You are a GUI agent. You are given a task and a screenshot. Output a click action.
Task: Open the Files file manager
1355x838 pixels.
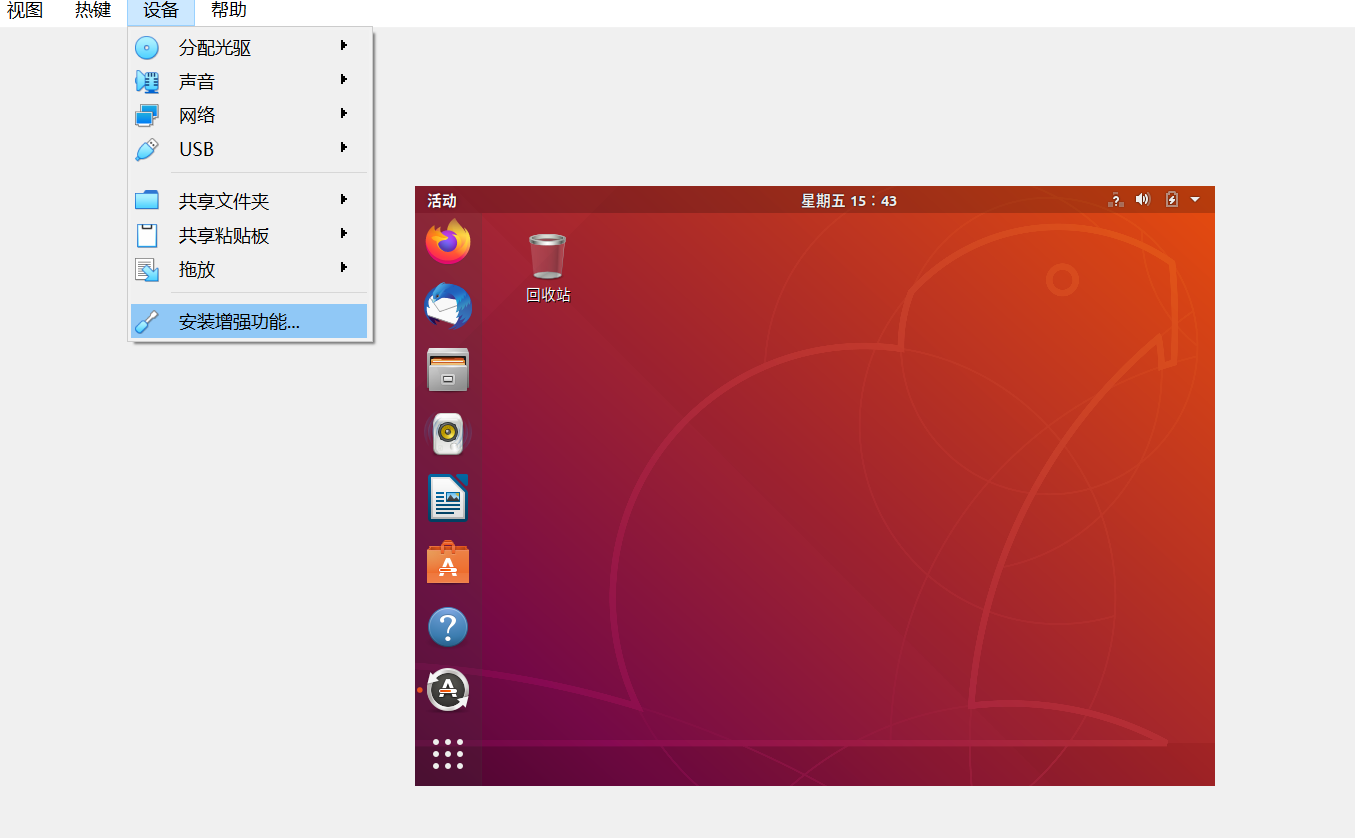point(447,369)
